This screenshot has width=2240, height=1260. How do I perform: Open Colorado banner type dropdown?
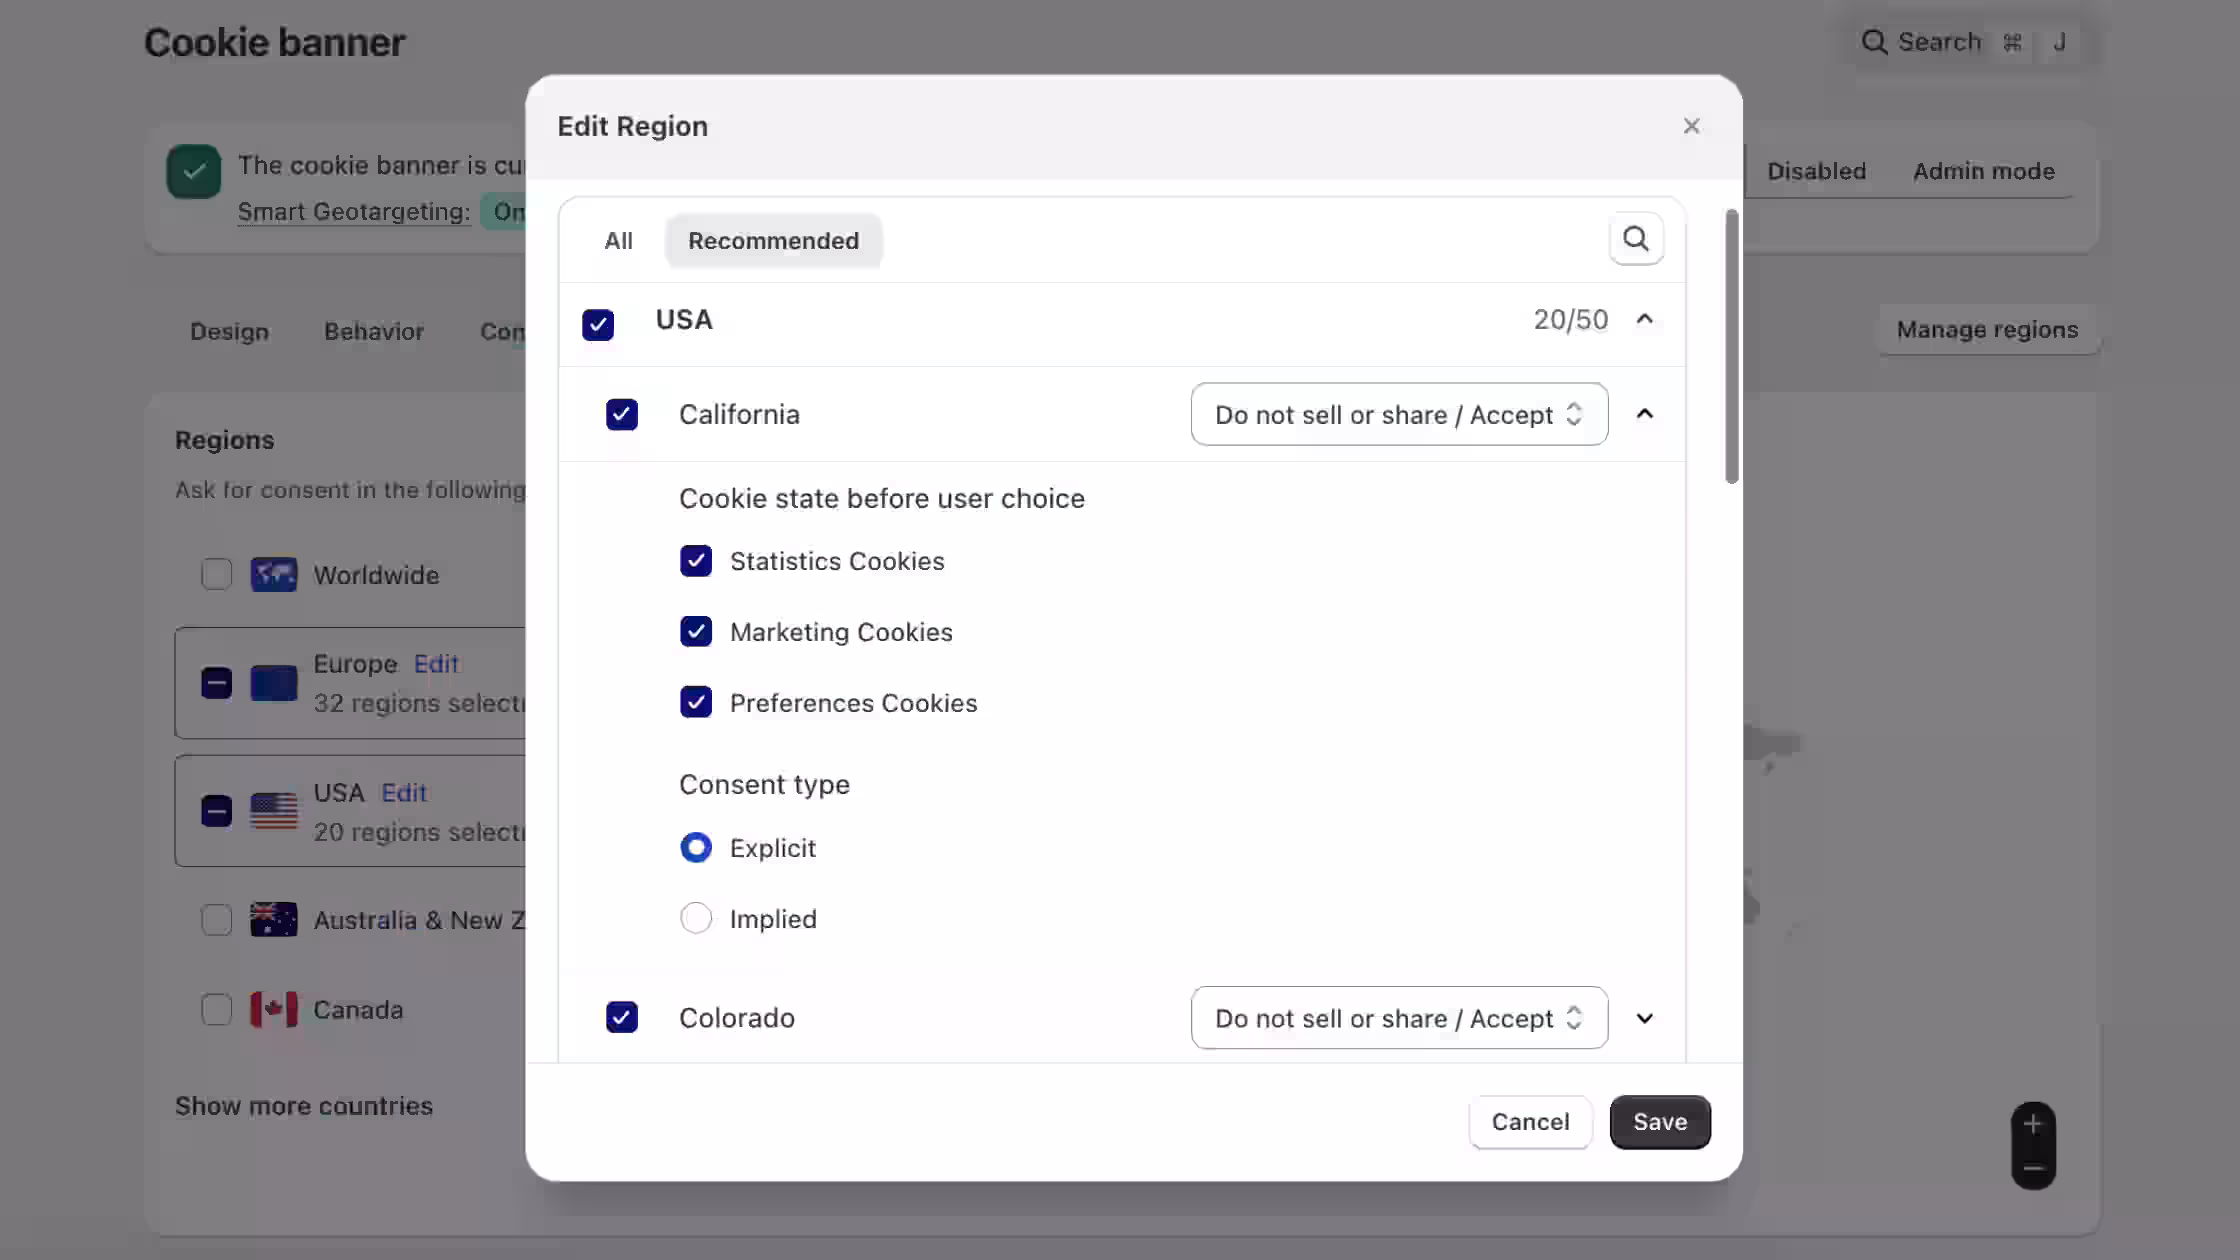pyautogui.click(x=1399, y=1018)
